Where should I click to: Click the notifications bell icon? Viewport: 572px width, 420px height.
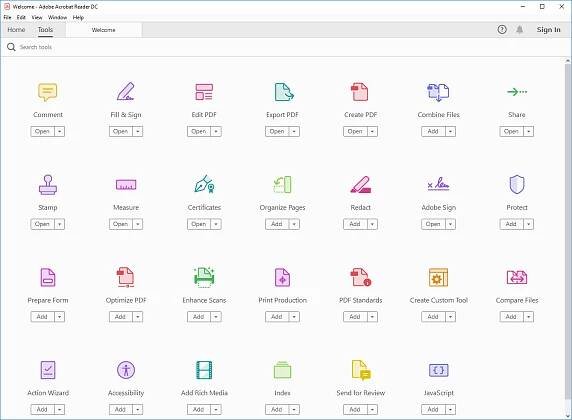(x=519, y=30)
